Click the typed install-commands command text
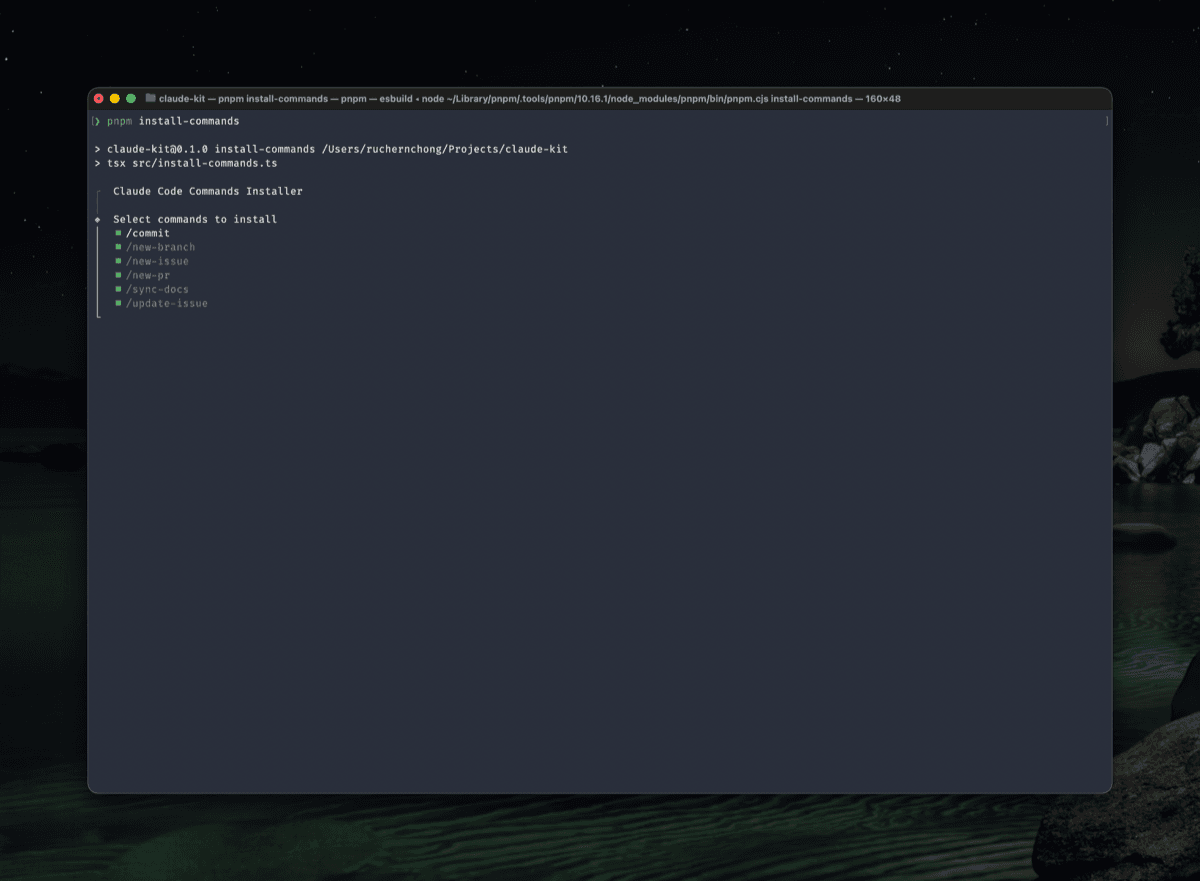The image size is (1200, 881). click(x=189, y=121)
